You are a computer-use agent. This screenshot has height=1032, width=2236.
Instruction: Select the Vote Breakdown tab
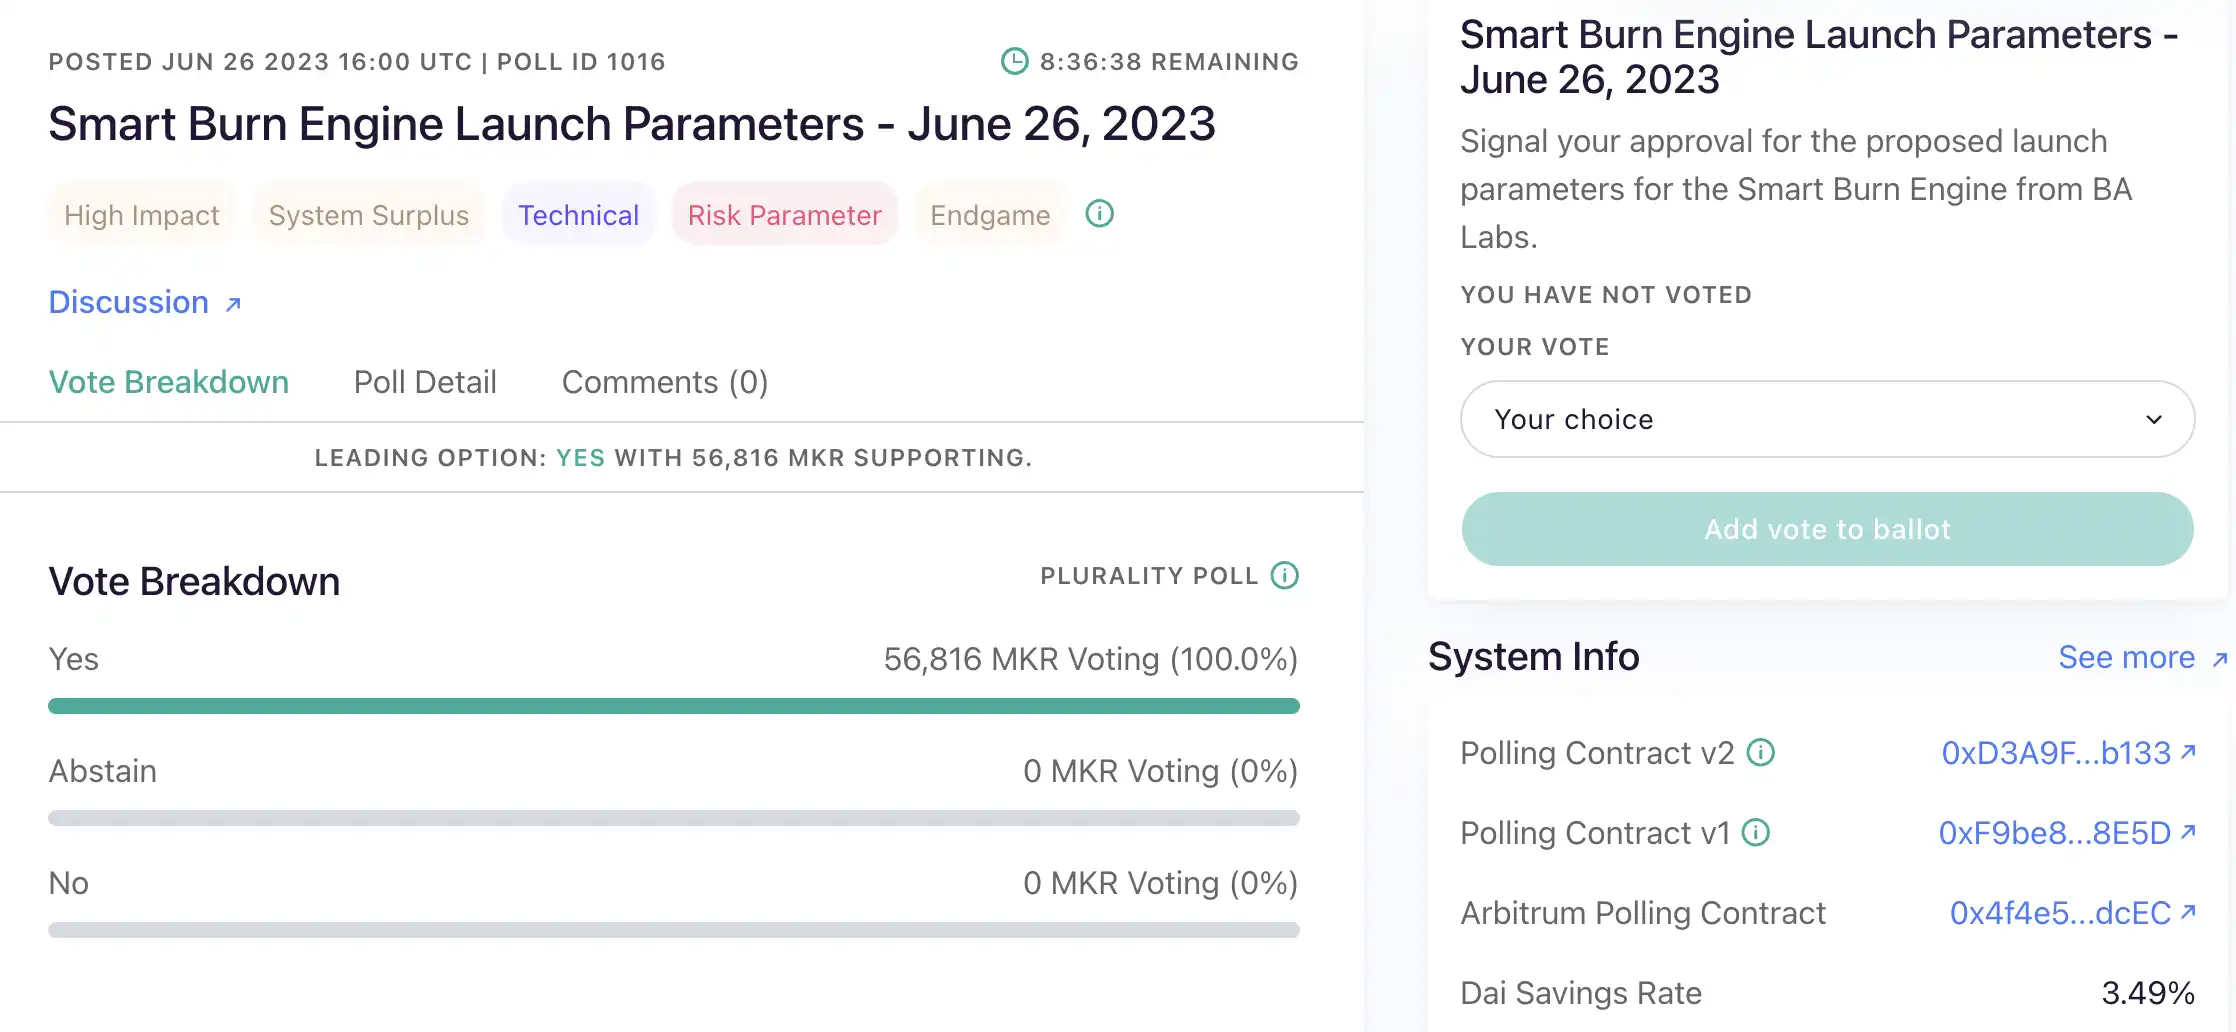point(168,383)
